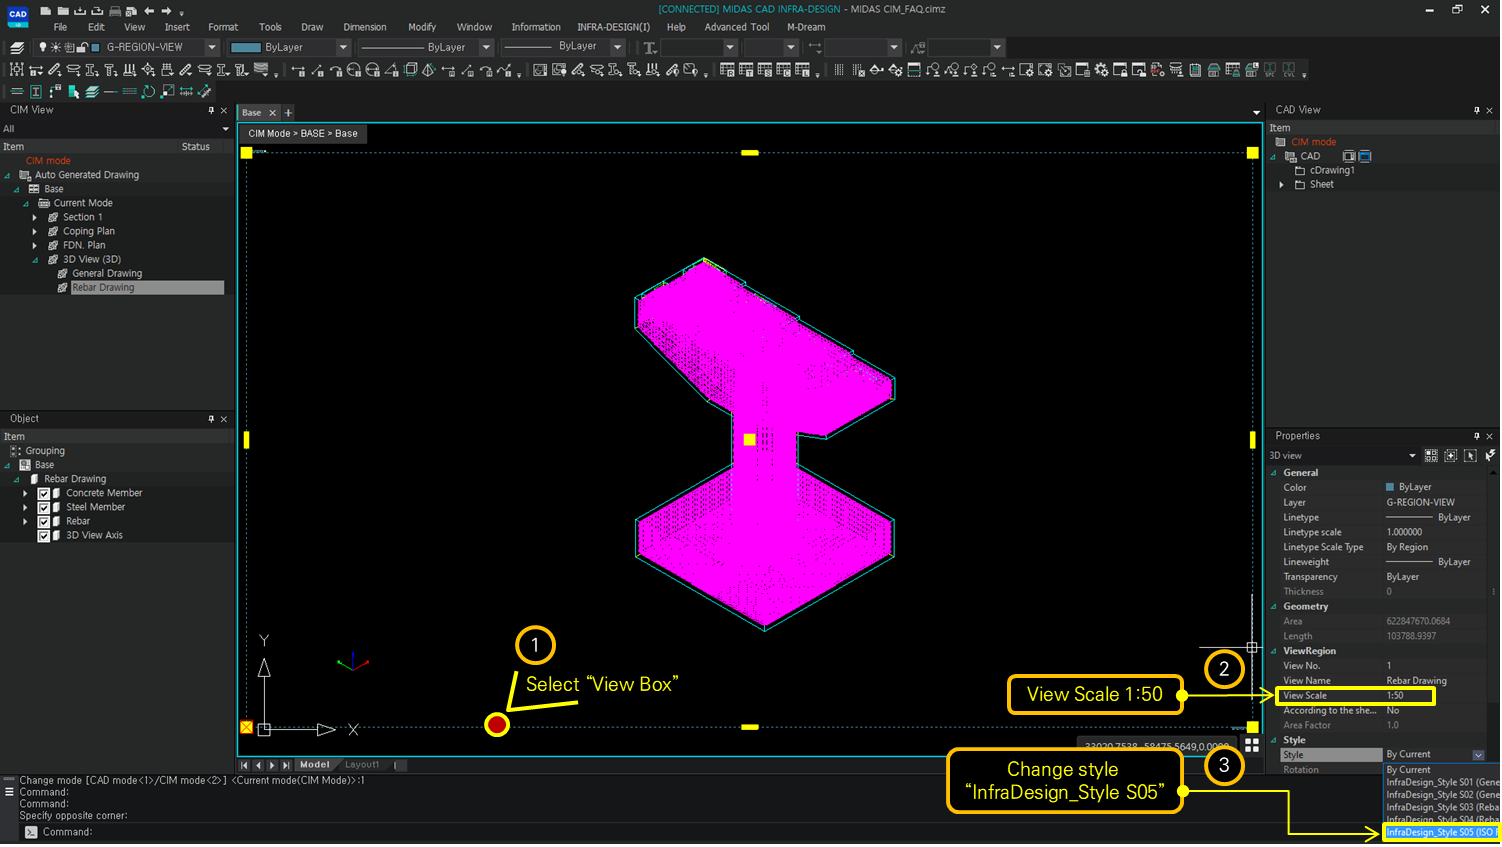This screenshot has height=847, width=1502.
Task: Select the layers stack icon at top-left toolbar
Action: [18, 47]
